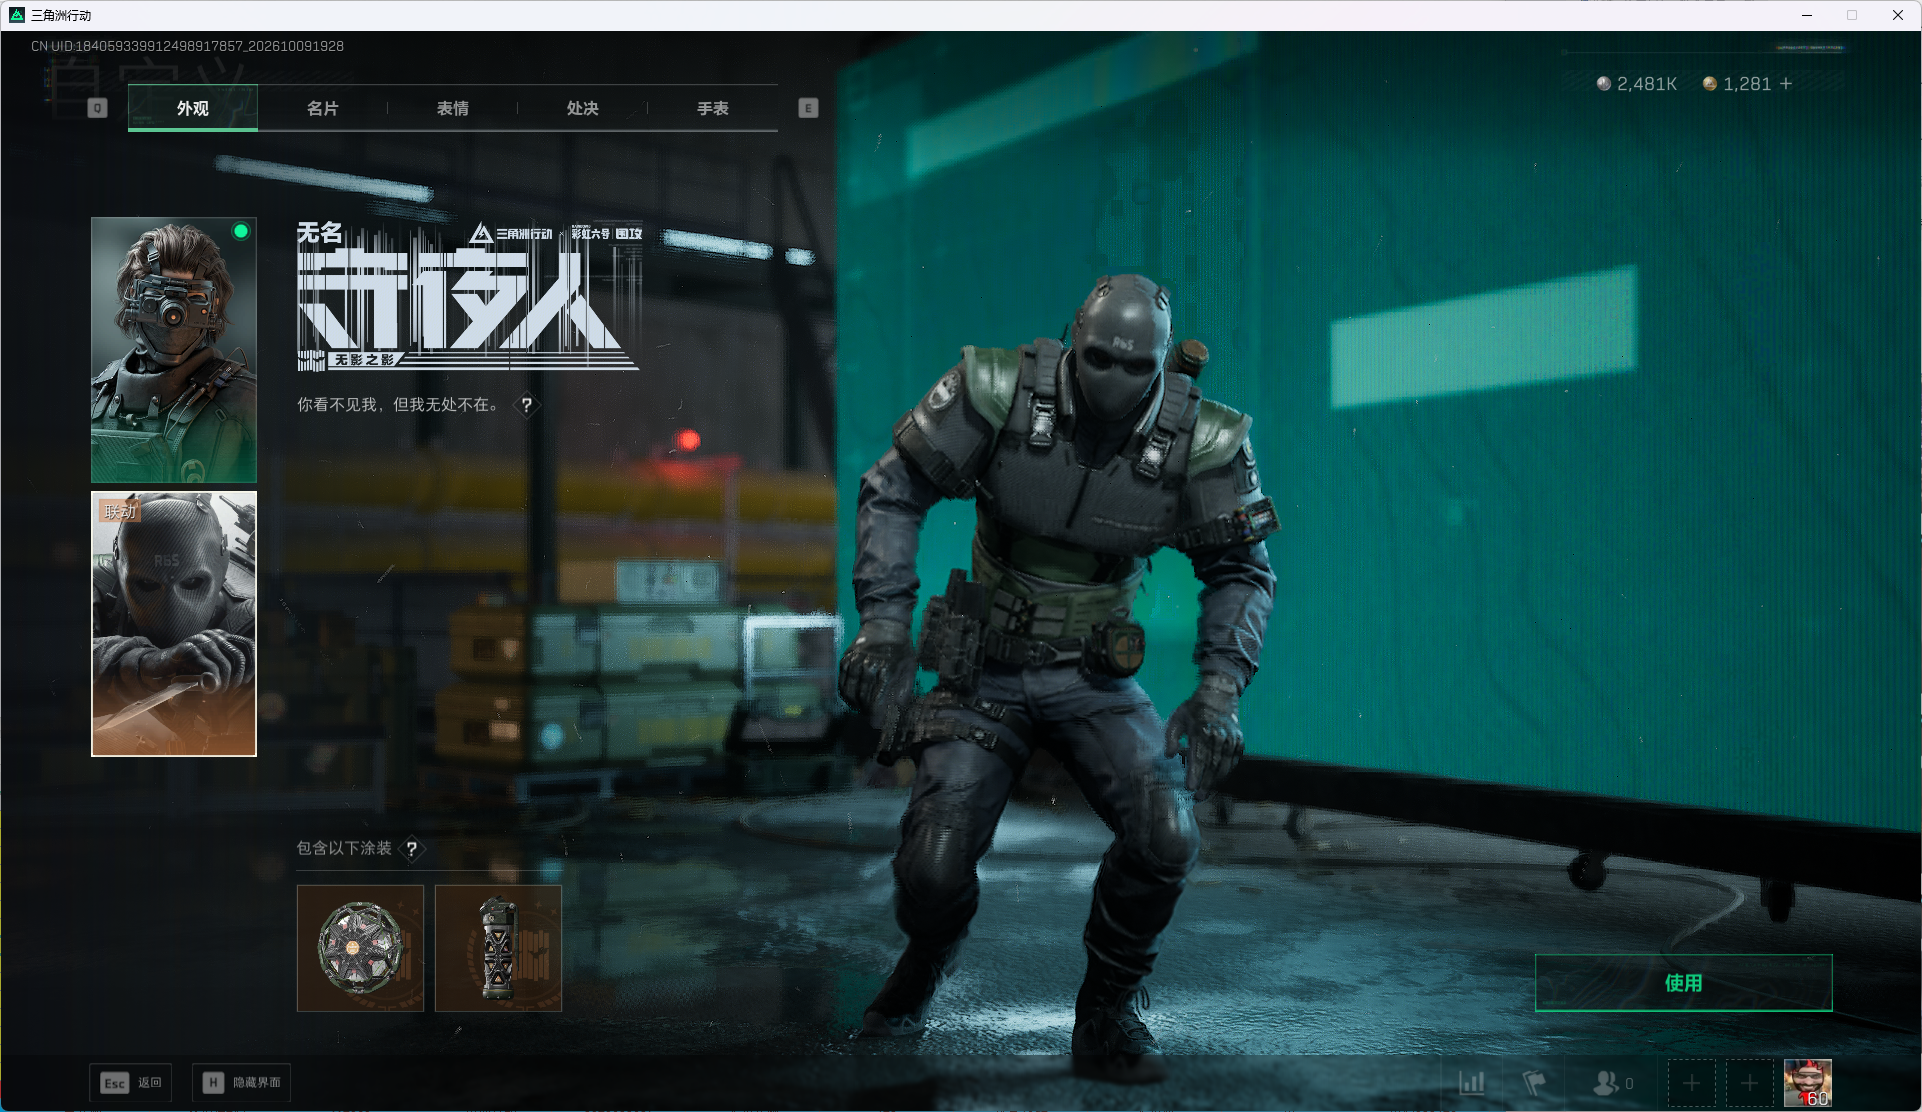Open the flag icon in bottom bar

[x=1534, y=1083]
